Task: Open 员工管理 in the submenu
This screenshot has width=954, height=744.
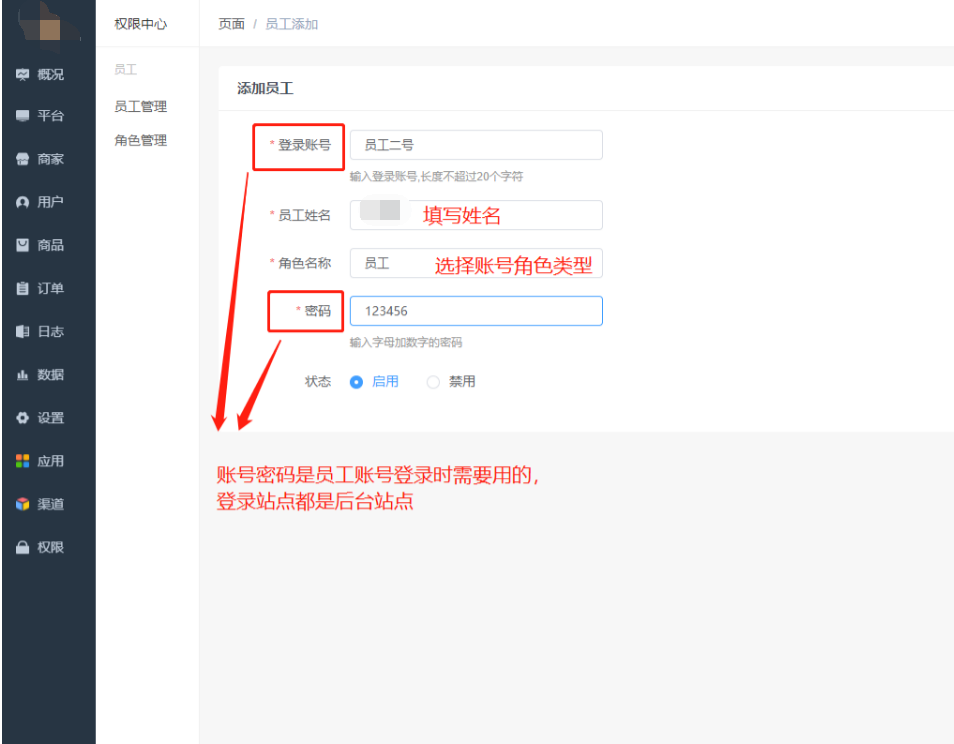Action: pos(141,106)
